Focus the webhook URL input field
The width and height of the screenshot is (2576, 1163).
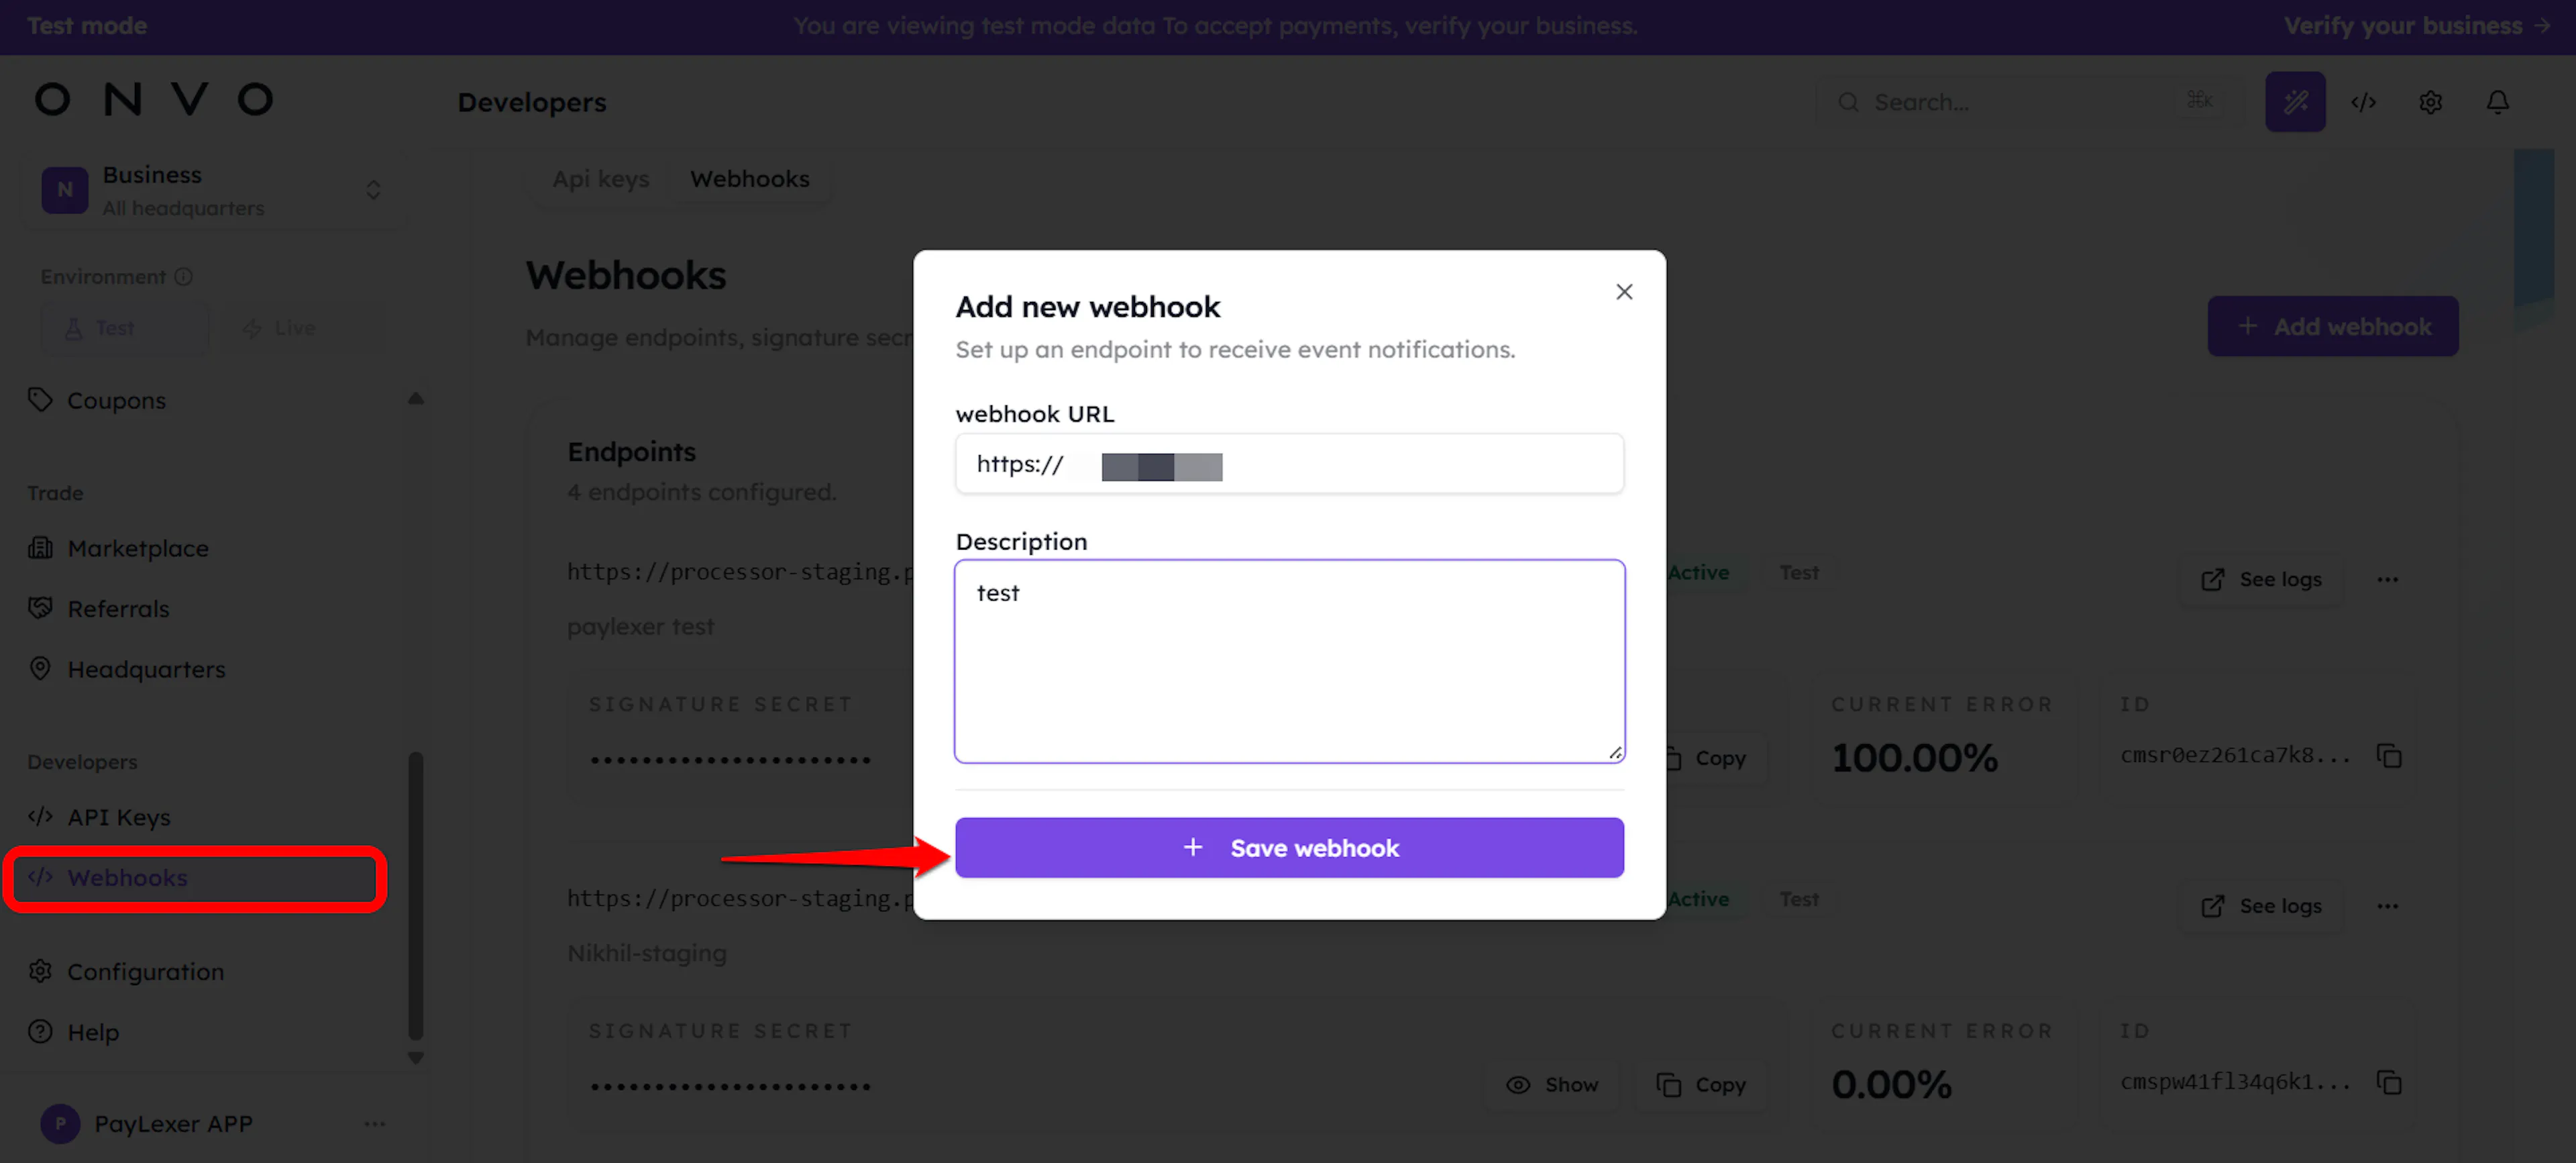pos(1289,464)
